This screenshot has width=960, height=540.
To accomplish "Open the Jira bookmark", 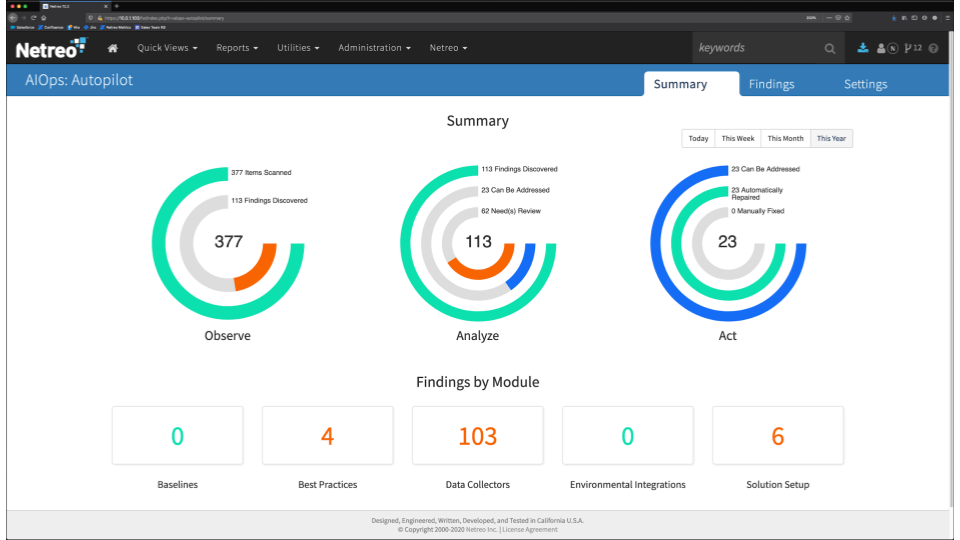I will 91,28.
